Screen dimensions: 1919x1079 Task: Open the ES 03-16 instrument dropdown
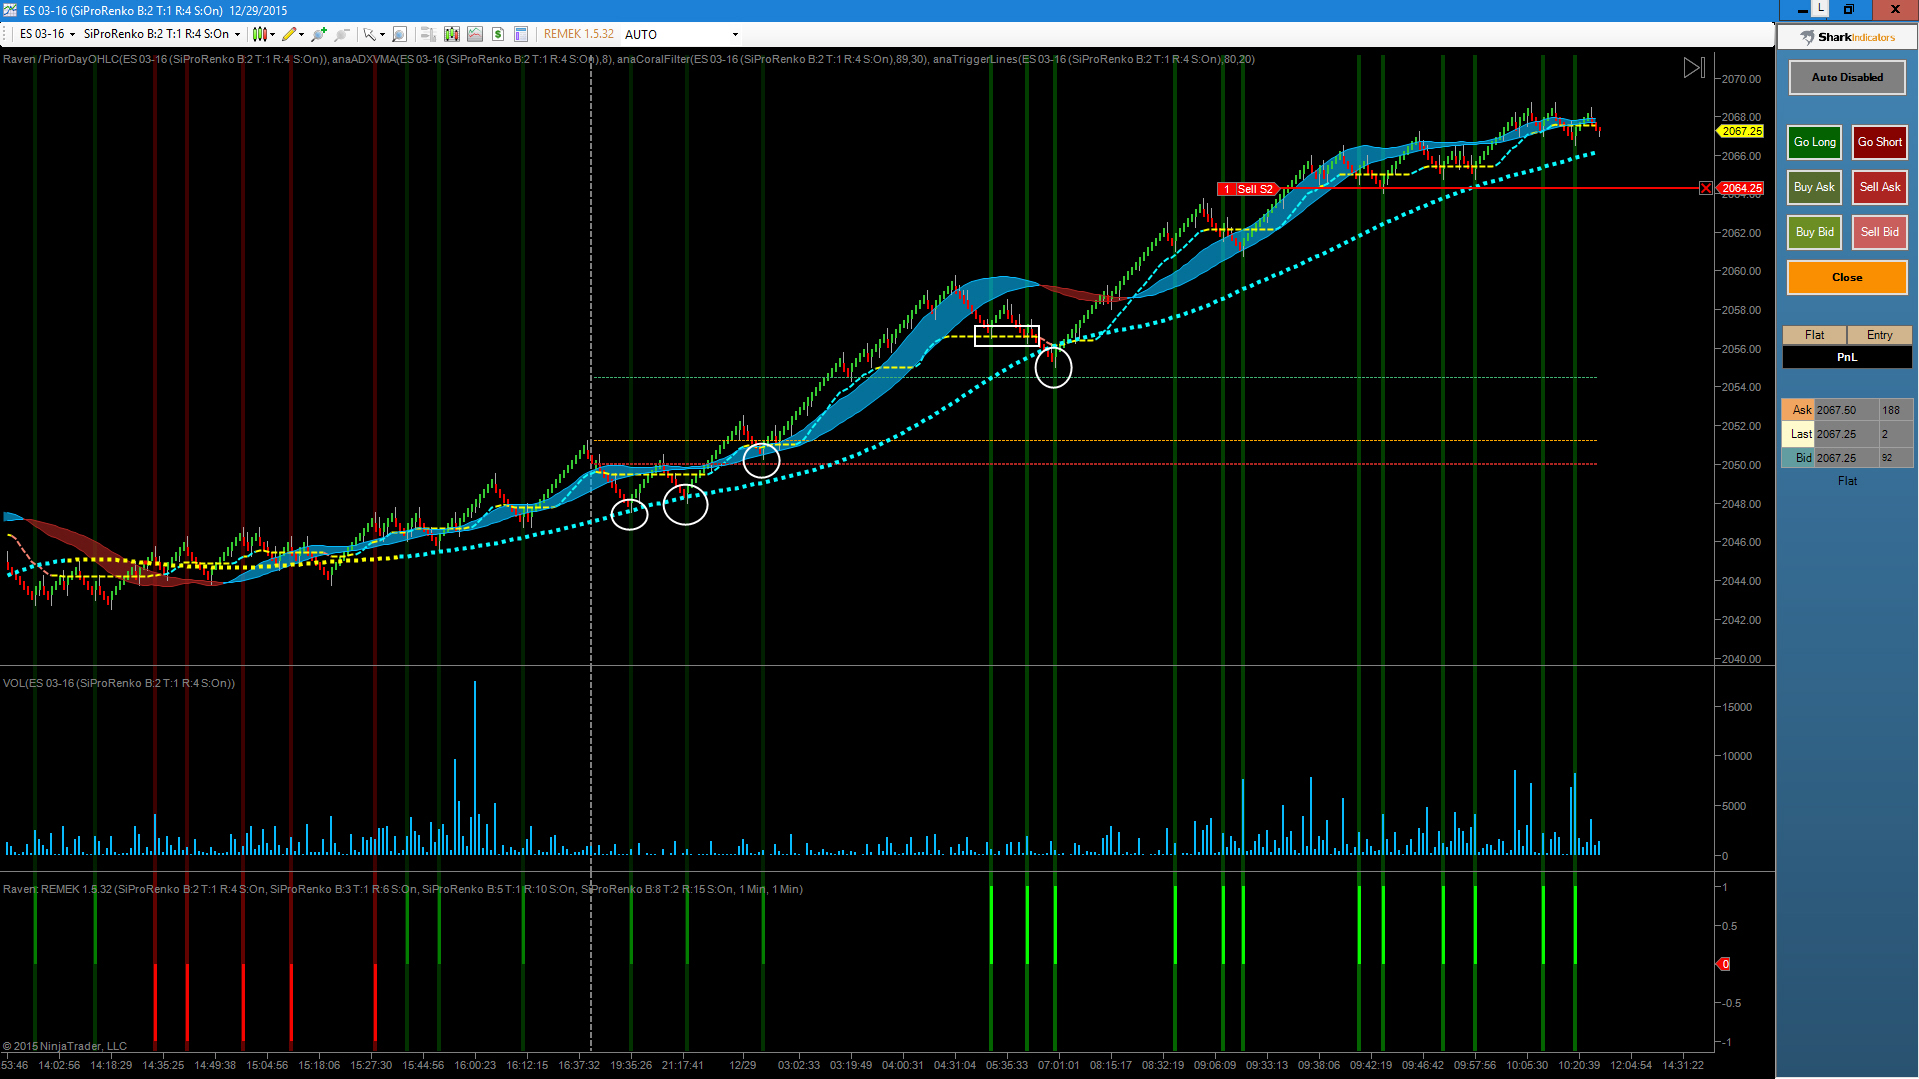point(47,34)
